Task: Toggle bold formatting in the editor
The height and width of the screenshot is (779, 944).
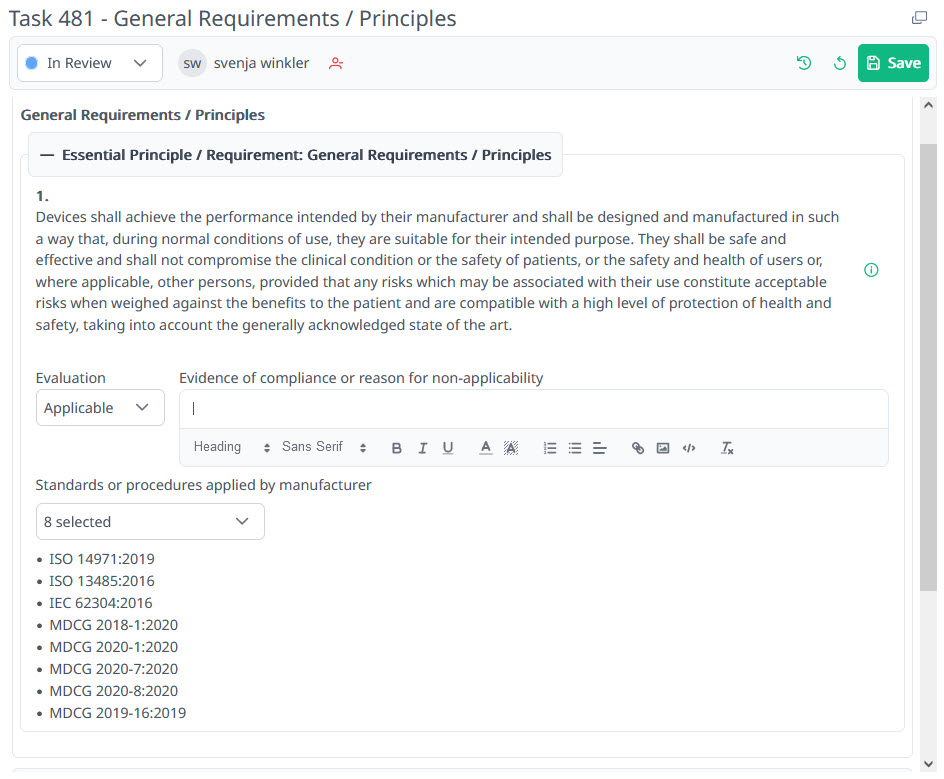Action: [397, 448]
